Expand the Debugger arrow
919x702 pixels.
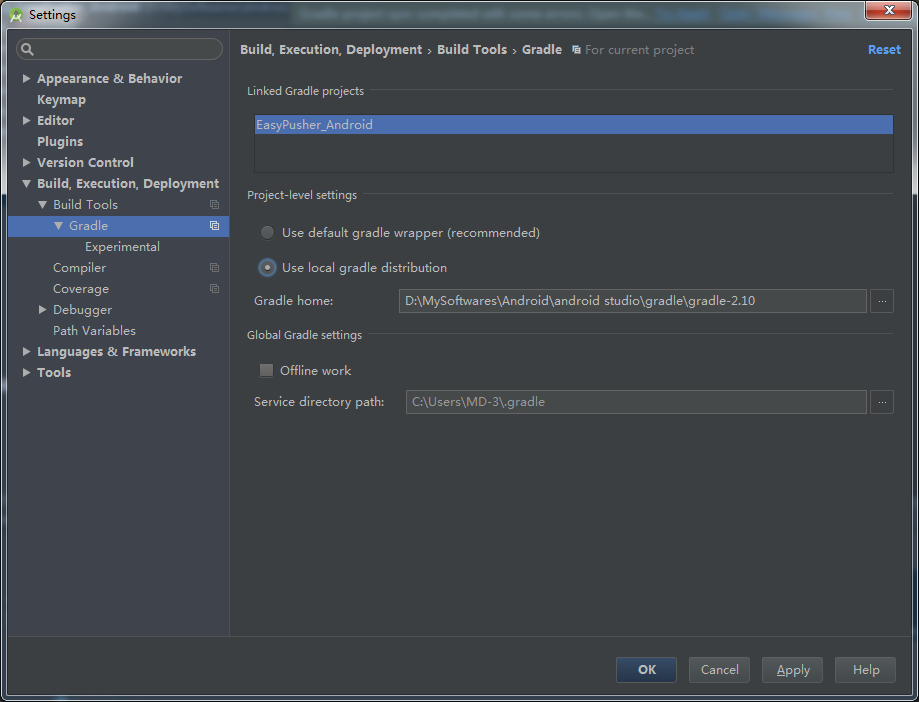(x=42, y=309)
